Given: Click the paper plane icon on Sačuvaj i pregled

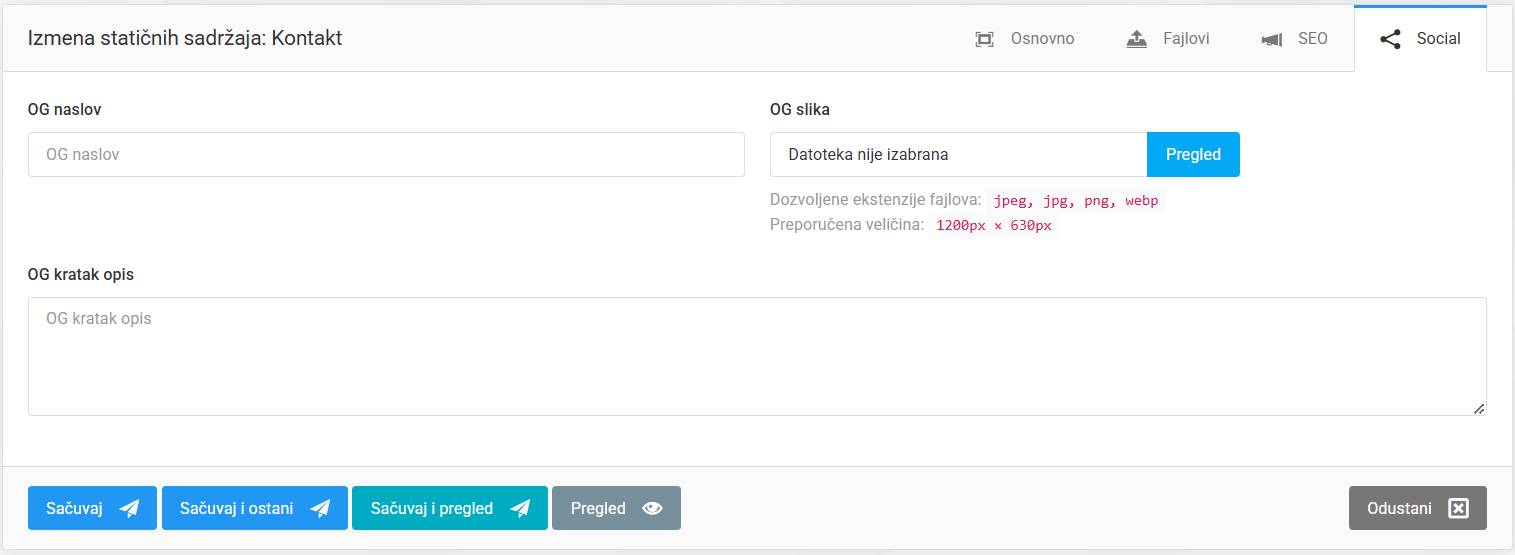Looking at the screenshot, I should tap(520, 508).
